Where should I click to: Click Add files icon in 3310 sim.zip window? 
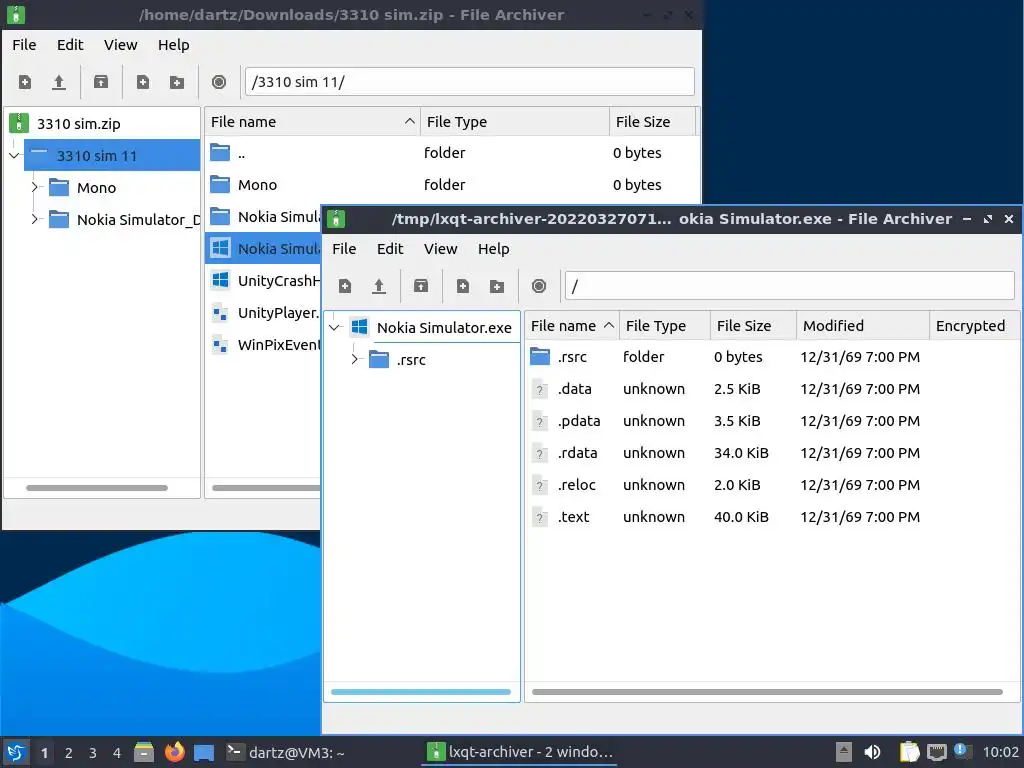(x=142, y=82)
